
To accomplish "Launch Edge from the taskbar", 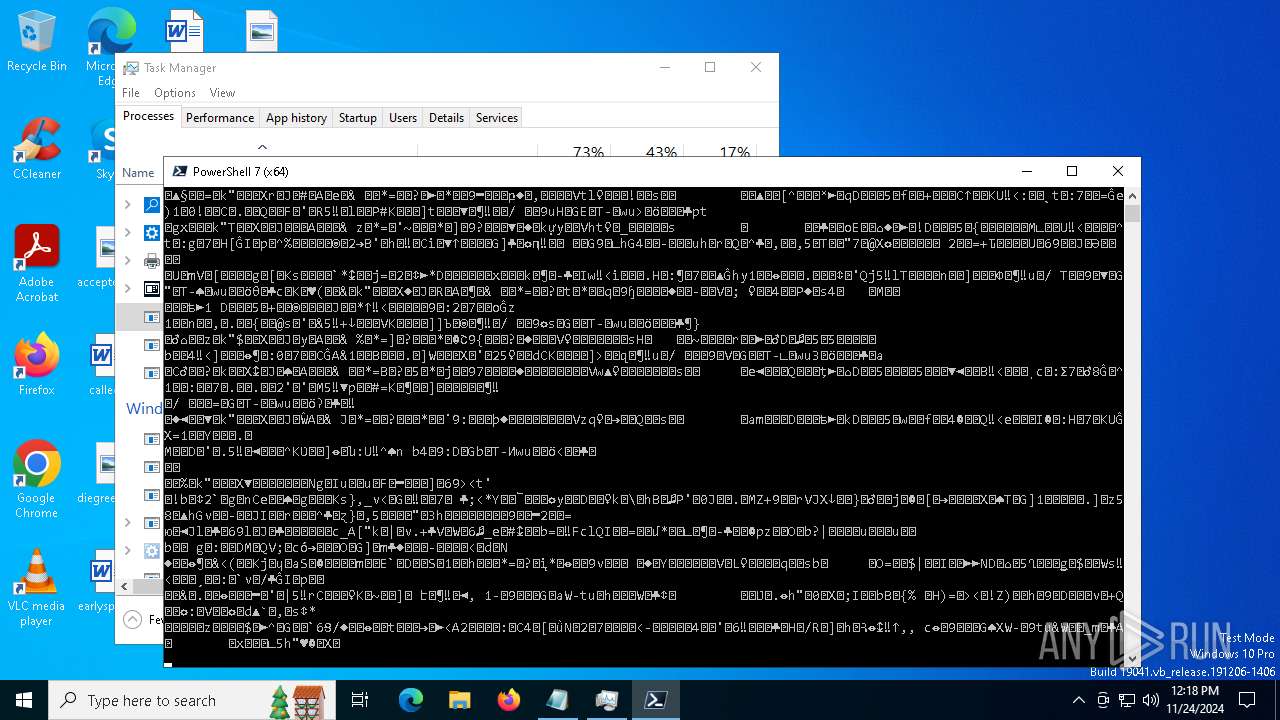I will [x=411, y=700].
